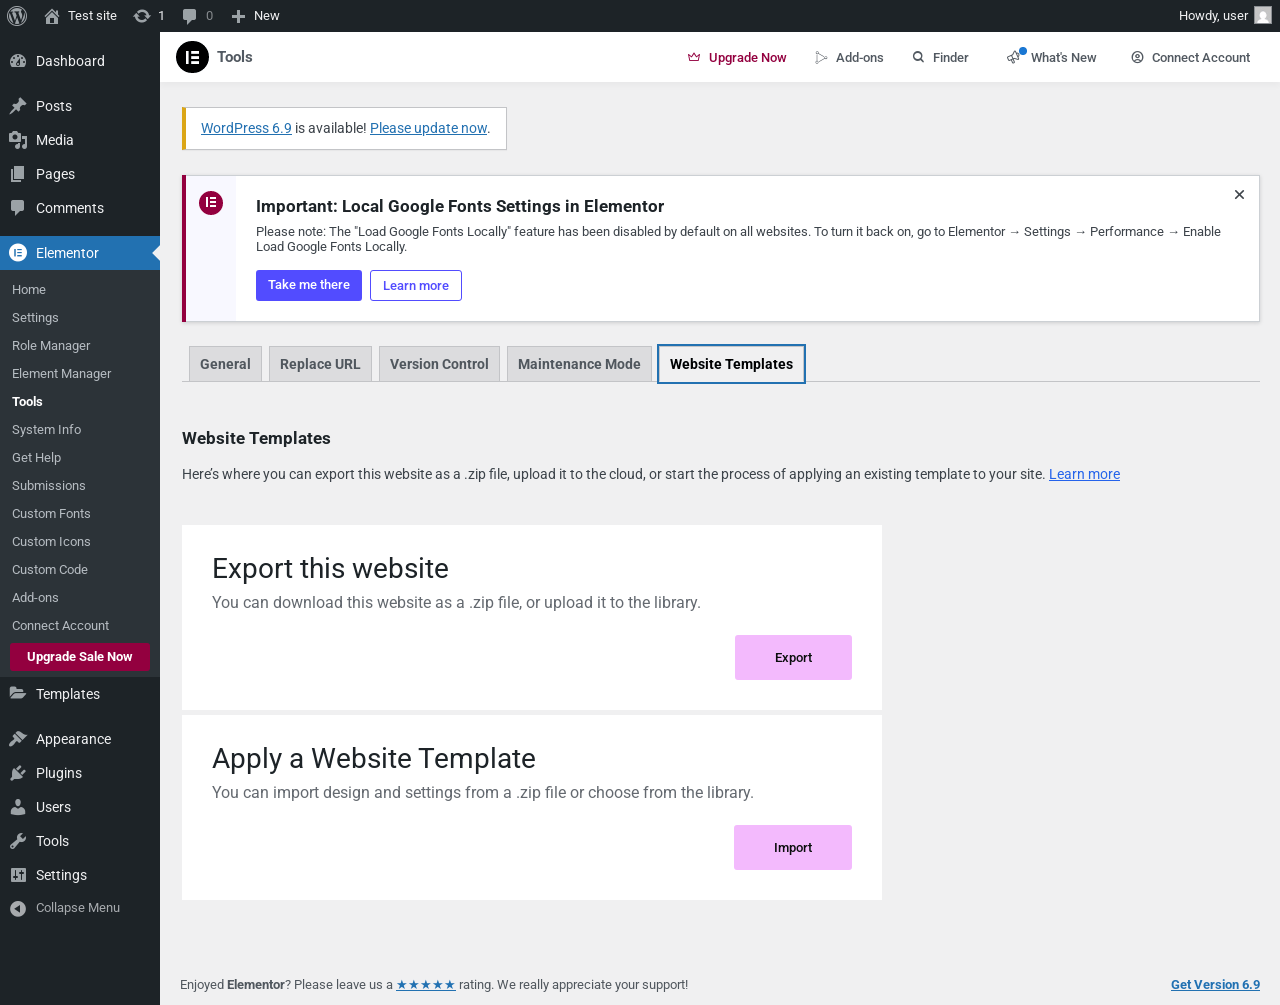Open the Maintenance Mode tab

579,364
